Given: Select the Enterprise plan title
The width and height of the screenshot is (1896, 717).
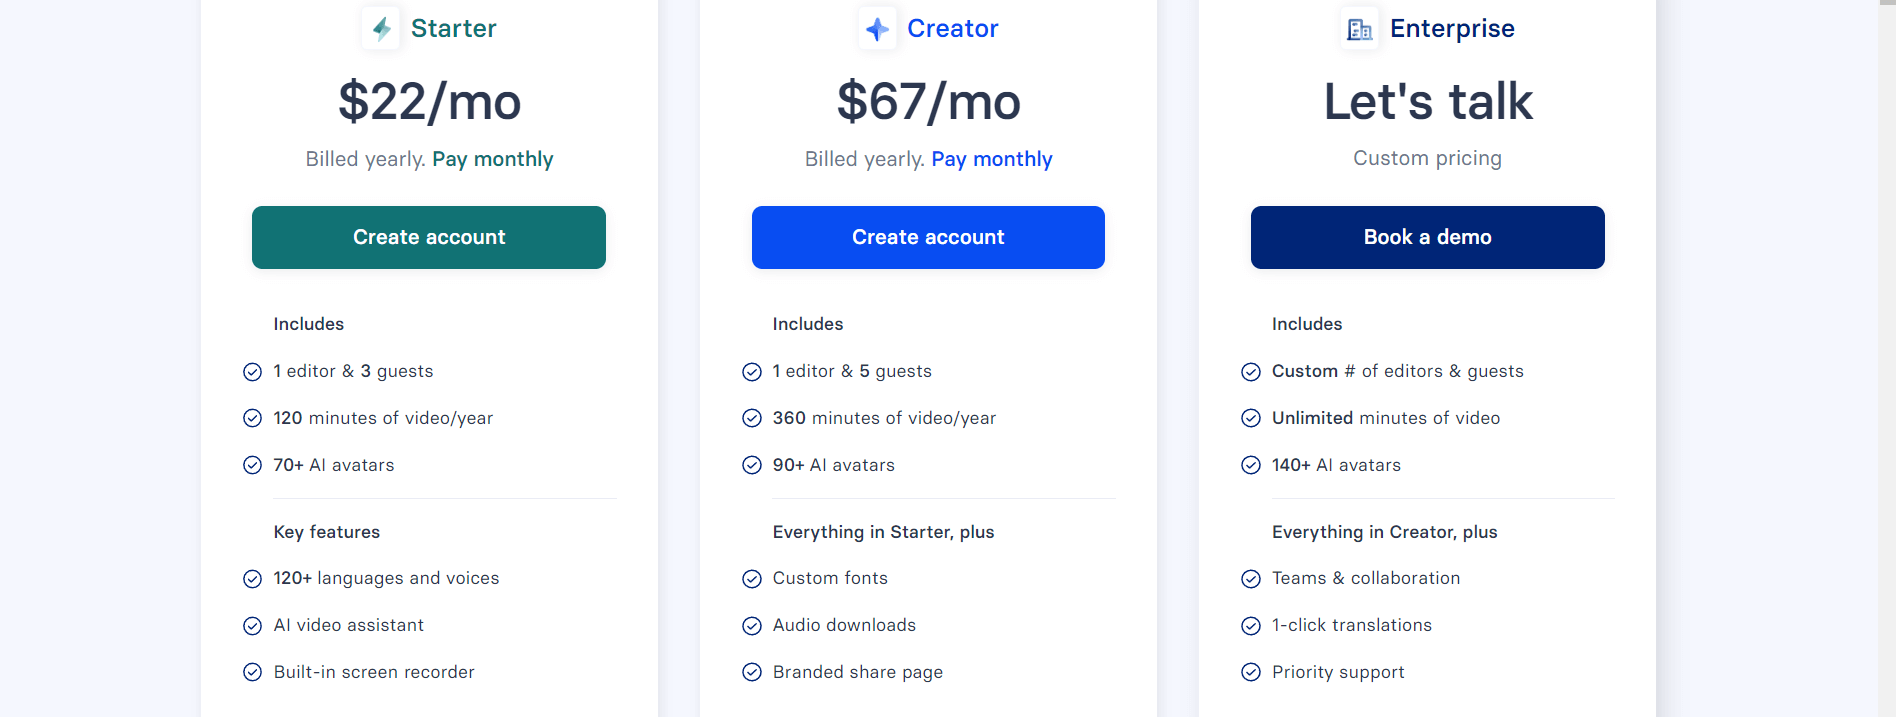Looking at the screenshot, I should click(1452, 28).
